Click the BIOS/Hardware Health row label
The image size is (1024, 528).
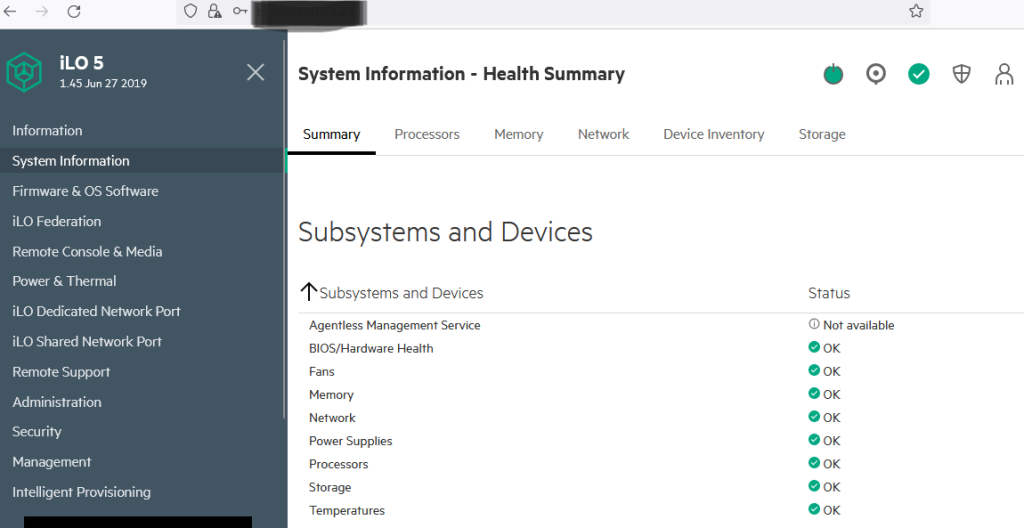tap(371, 348)
